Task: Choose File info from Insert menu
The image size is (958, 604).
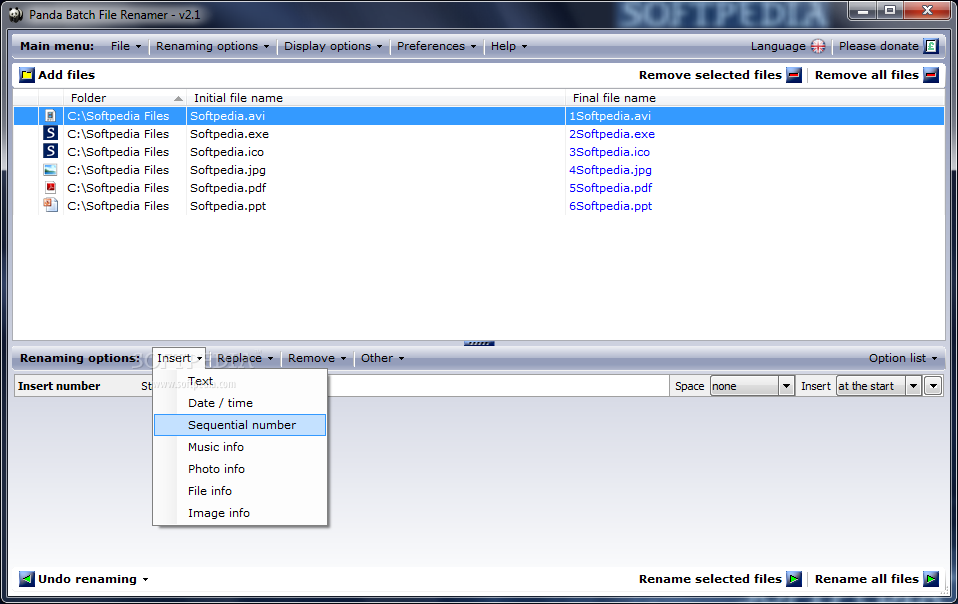Action: [240, 491]
